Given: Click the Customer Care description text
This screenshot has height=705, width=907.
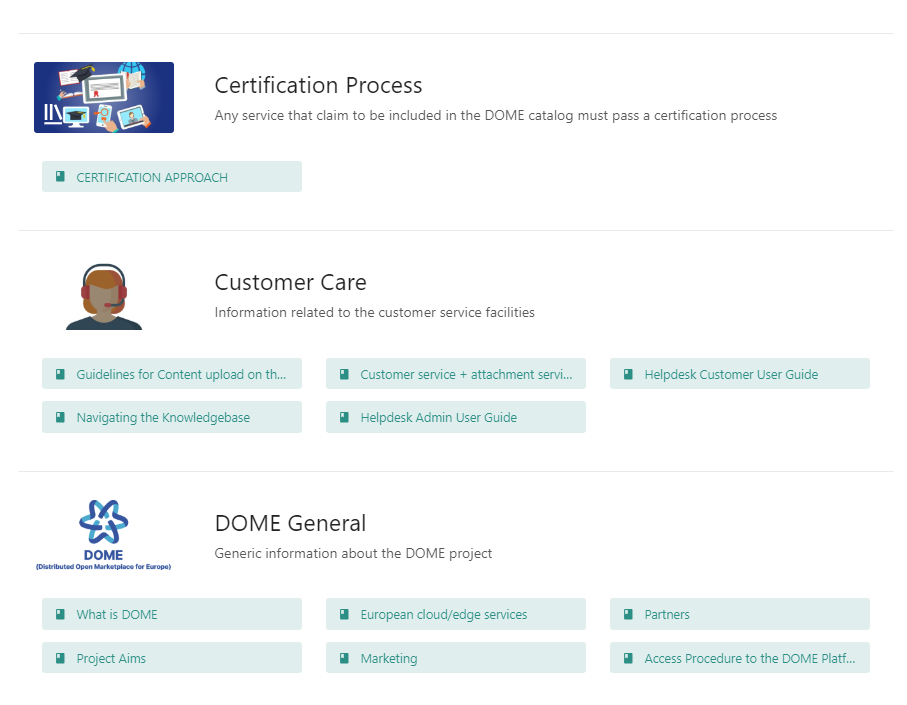Looking at the screenshot, I should 374,312.
